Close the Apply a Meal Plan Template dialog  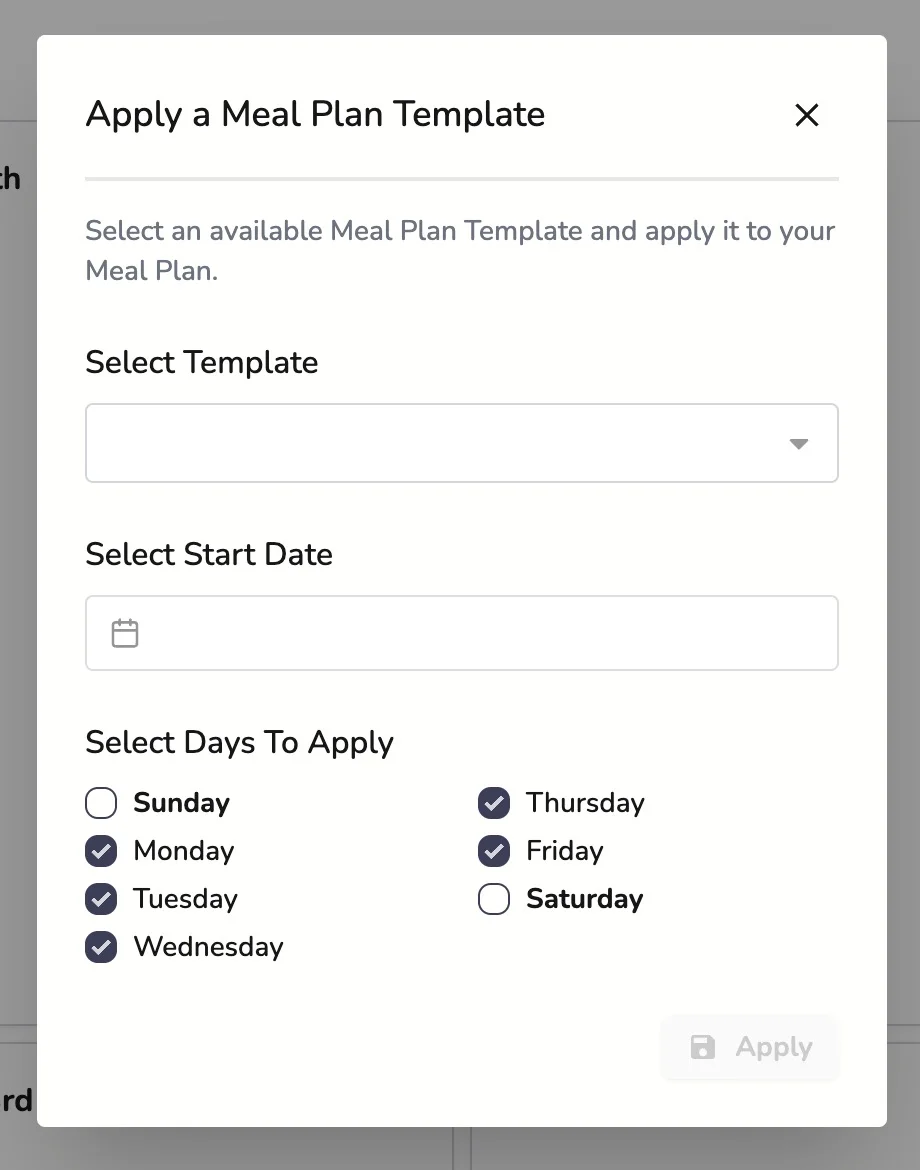click(x=806, y=115)
